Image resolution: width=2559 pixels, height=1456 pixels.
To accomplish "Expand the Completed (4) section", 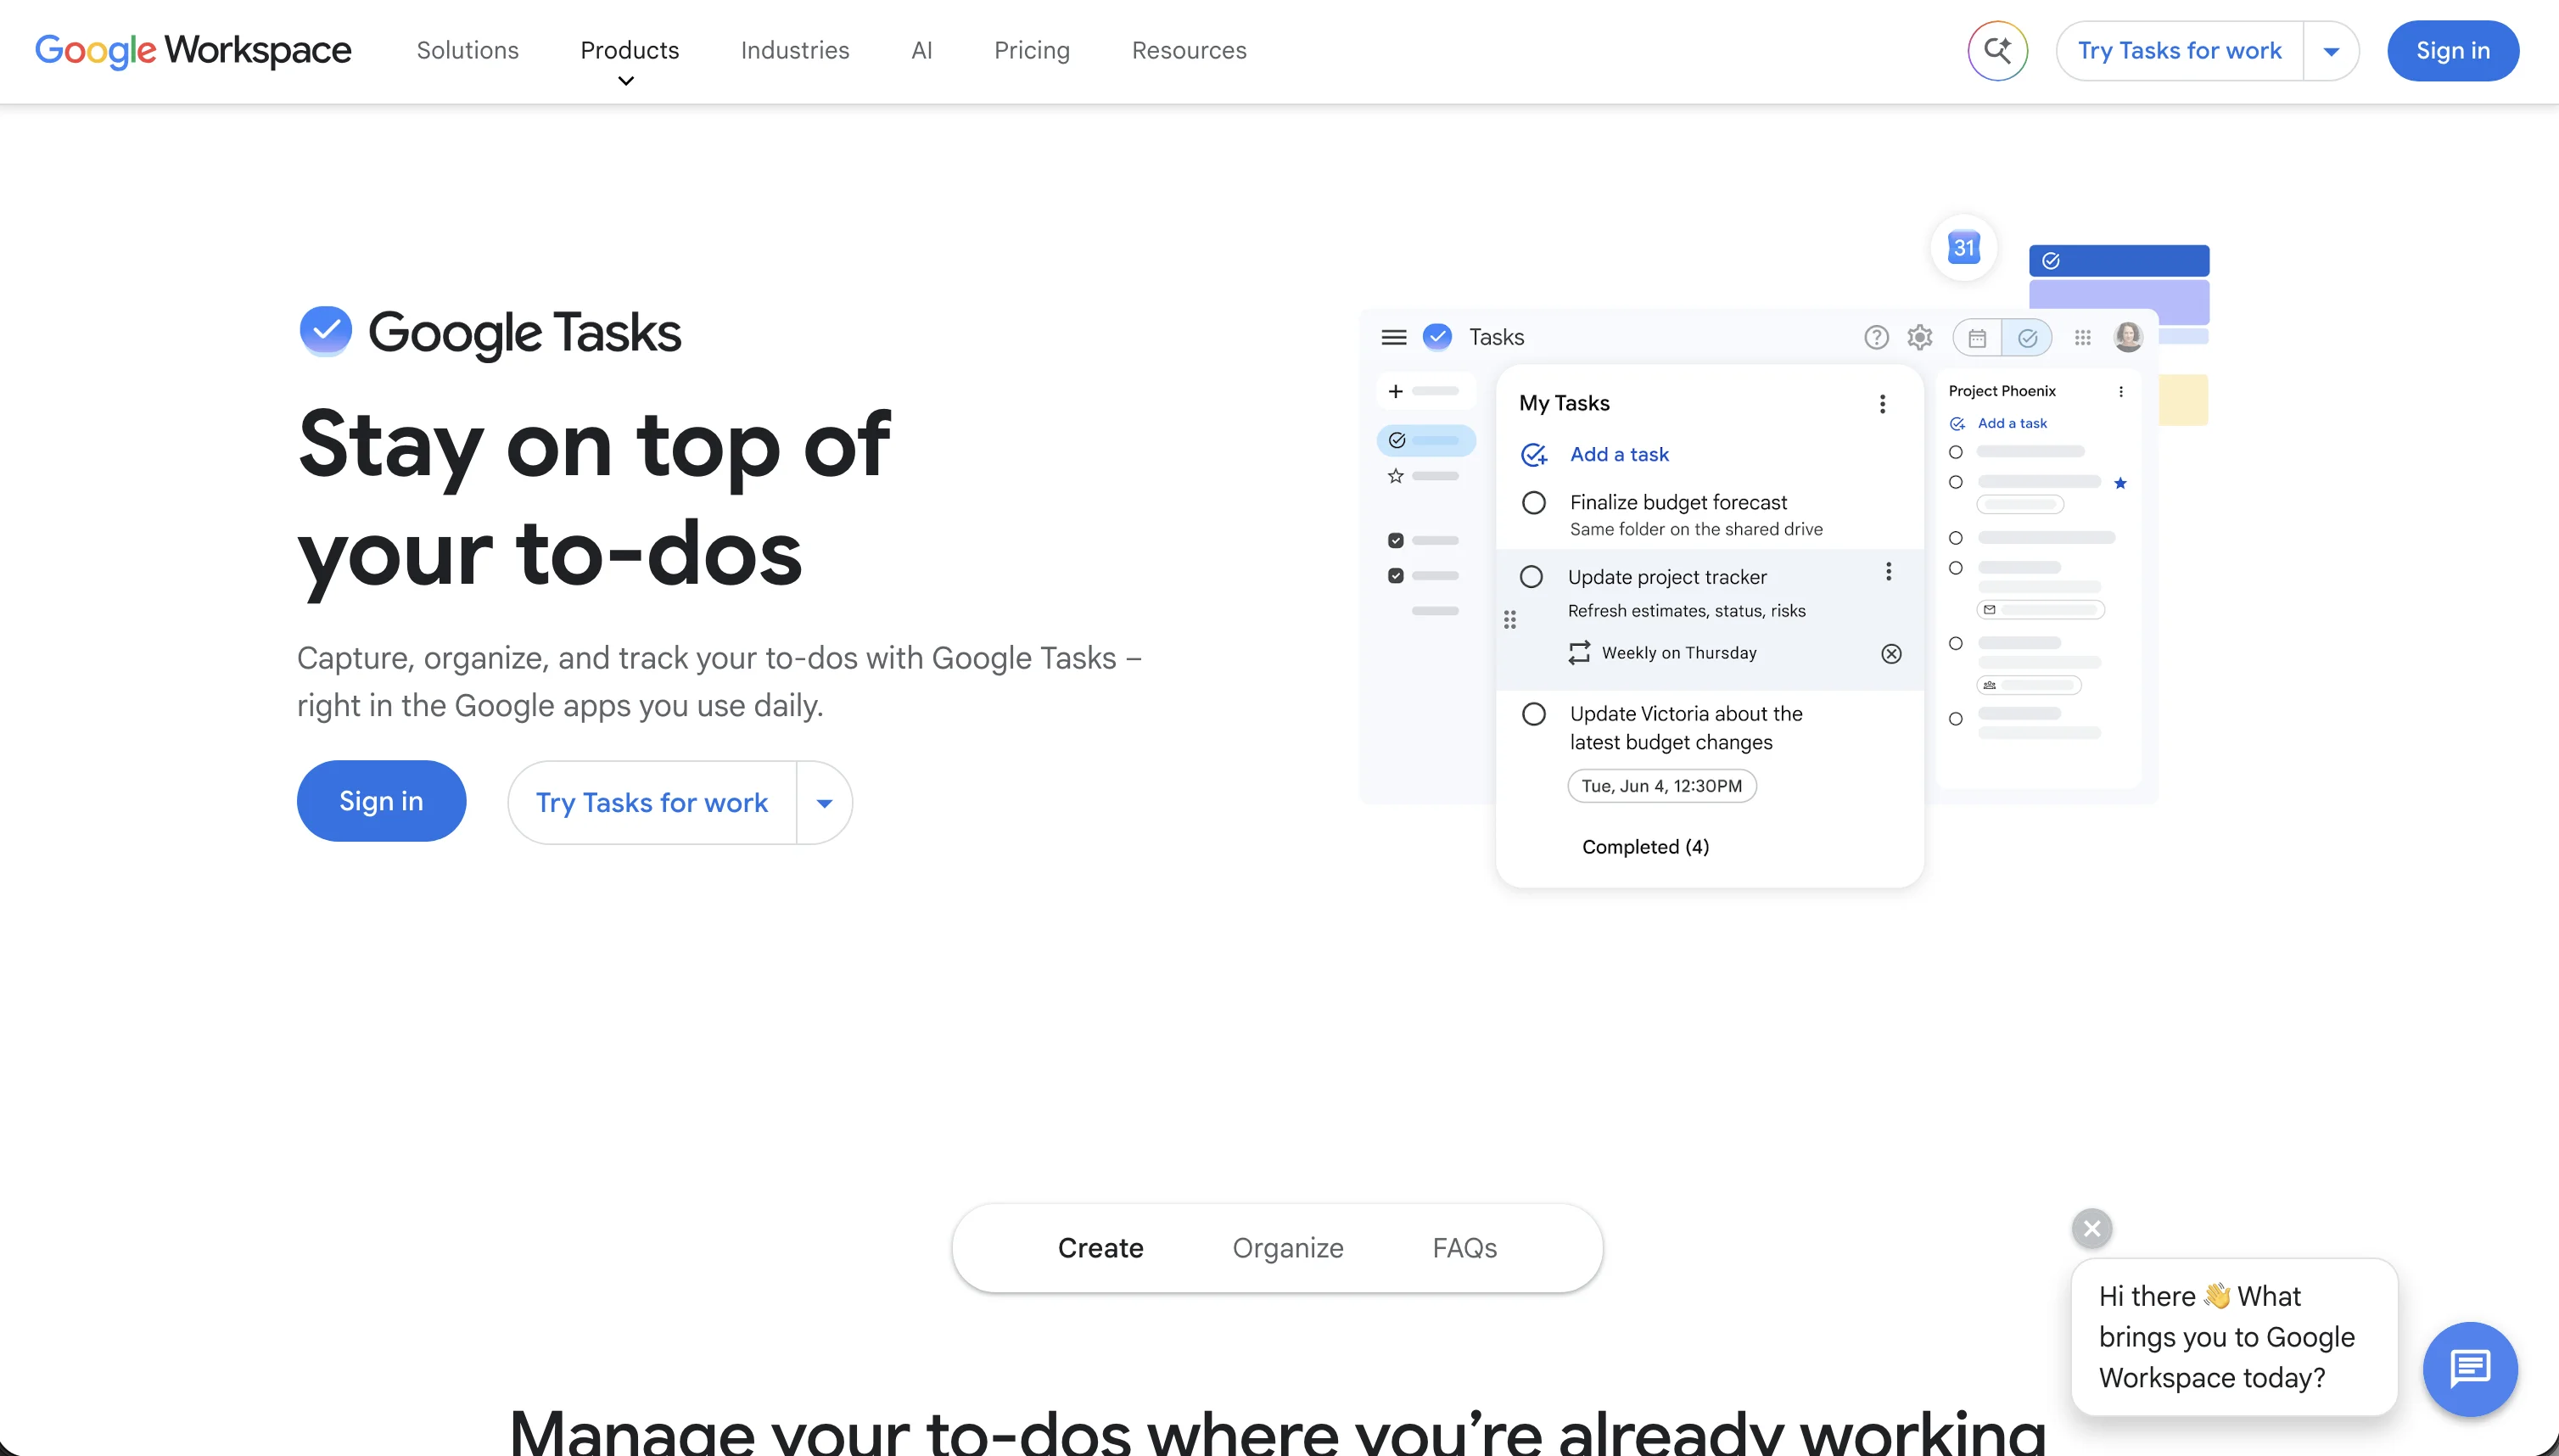I will tap(1644, 847).
